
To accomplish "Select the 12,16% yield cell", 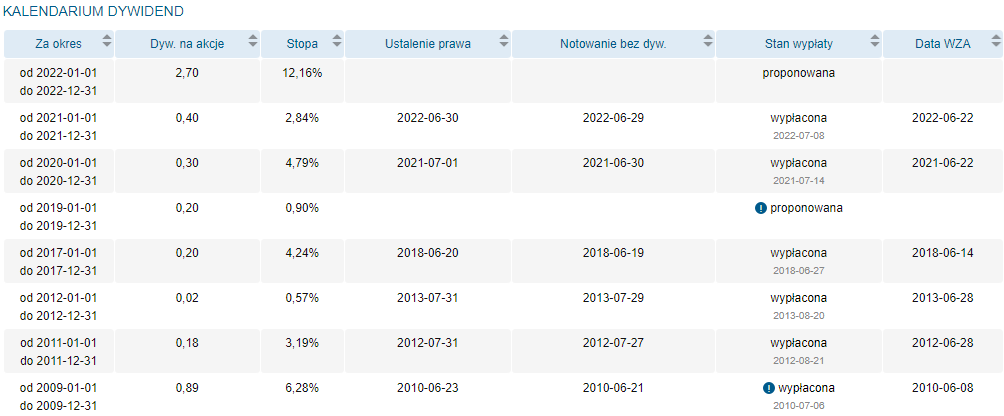I will click(x=302, y=73).
